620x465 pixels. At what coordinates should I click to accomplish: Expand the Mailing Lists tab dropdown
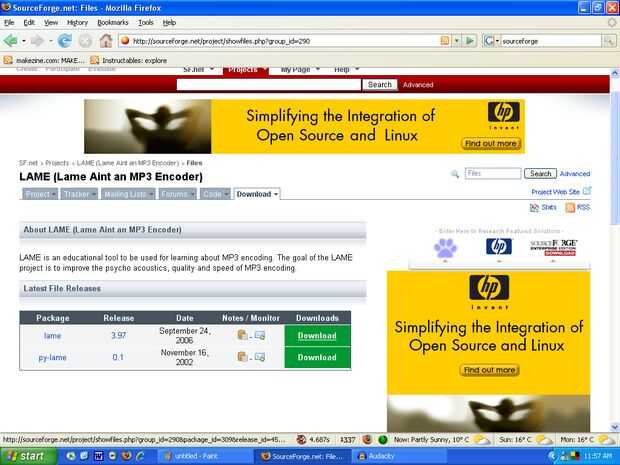[128, 194]
